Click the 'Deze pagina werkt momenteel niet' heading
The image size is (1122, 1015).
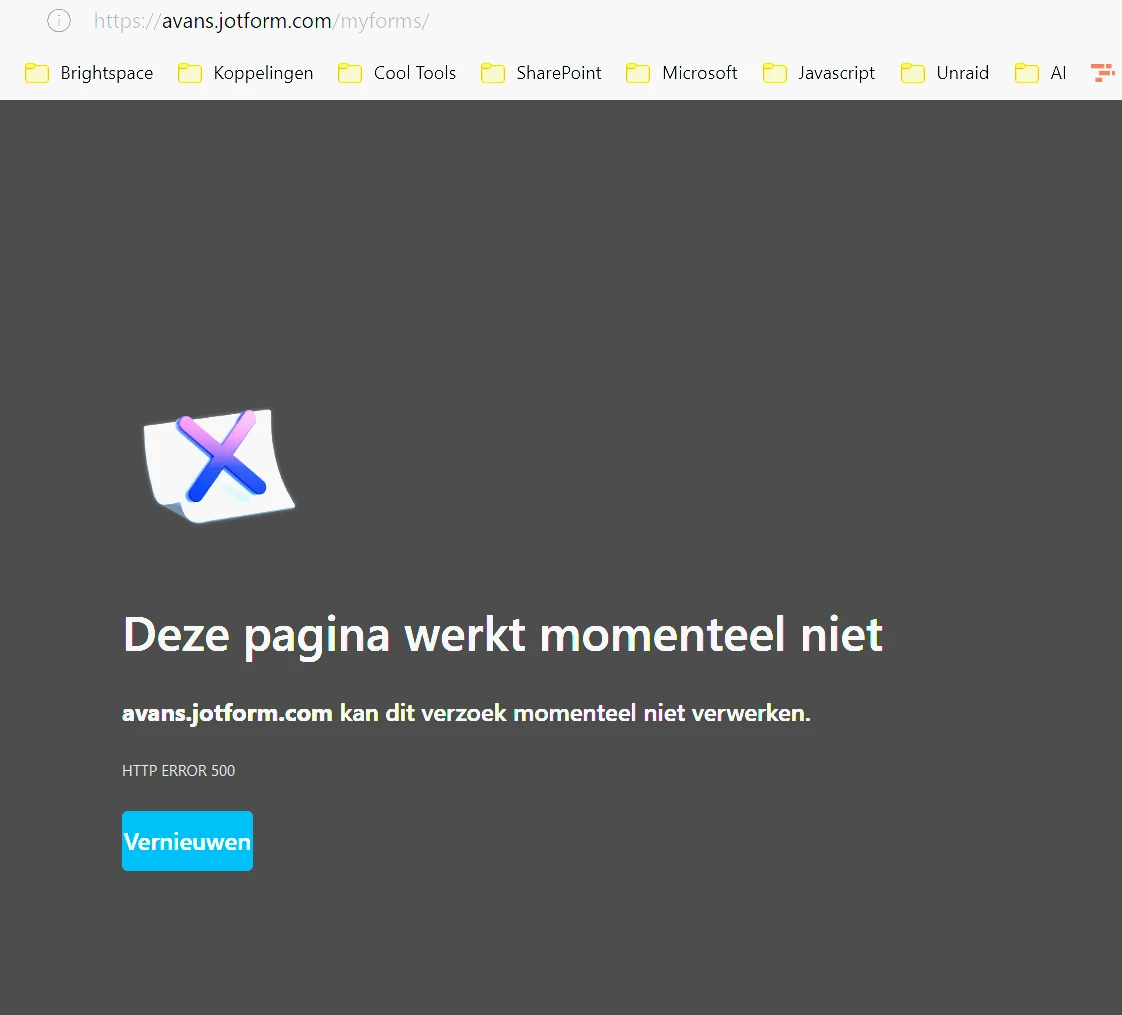501,634
